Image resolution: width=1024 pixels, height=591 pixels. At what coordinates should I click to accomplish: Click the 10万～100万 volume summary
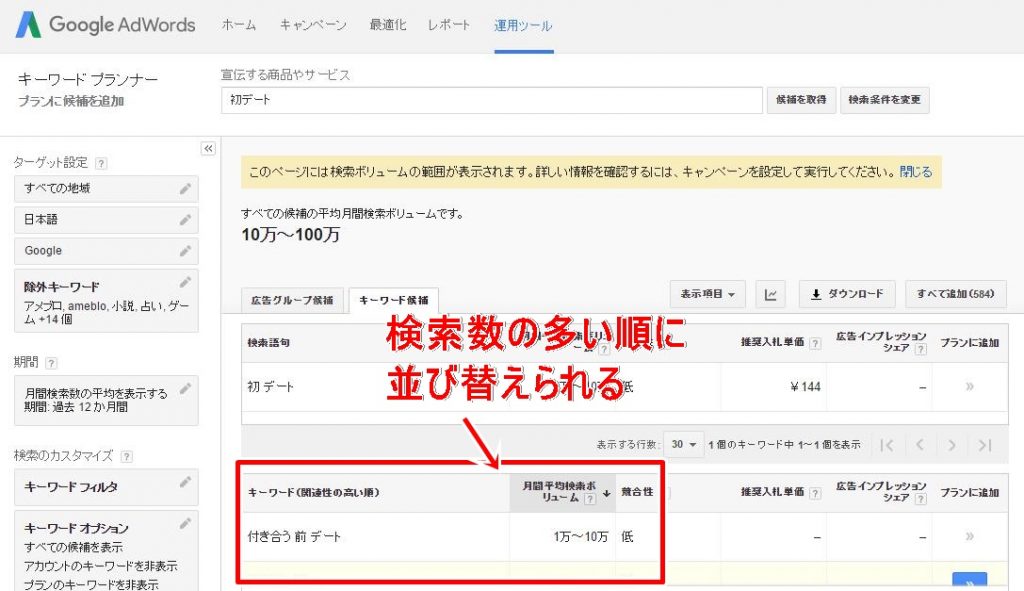click(291, 234)
